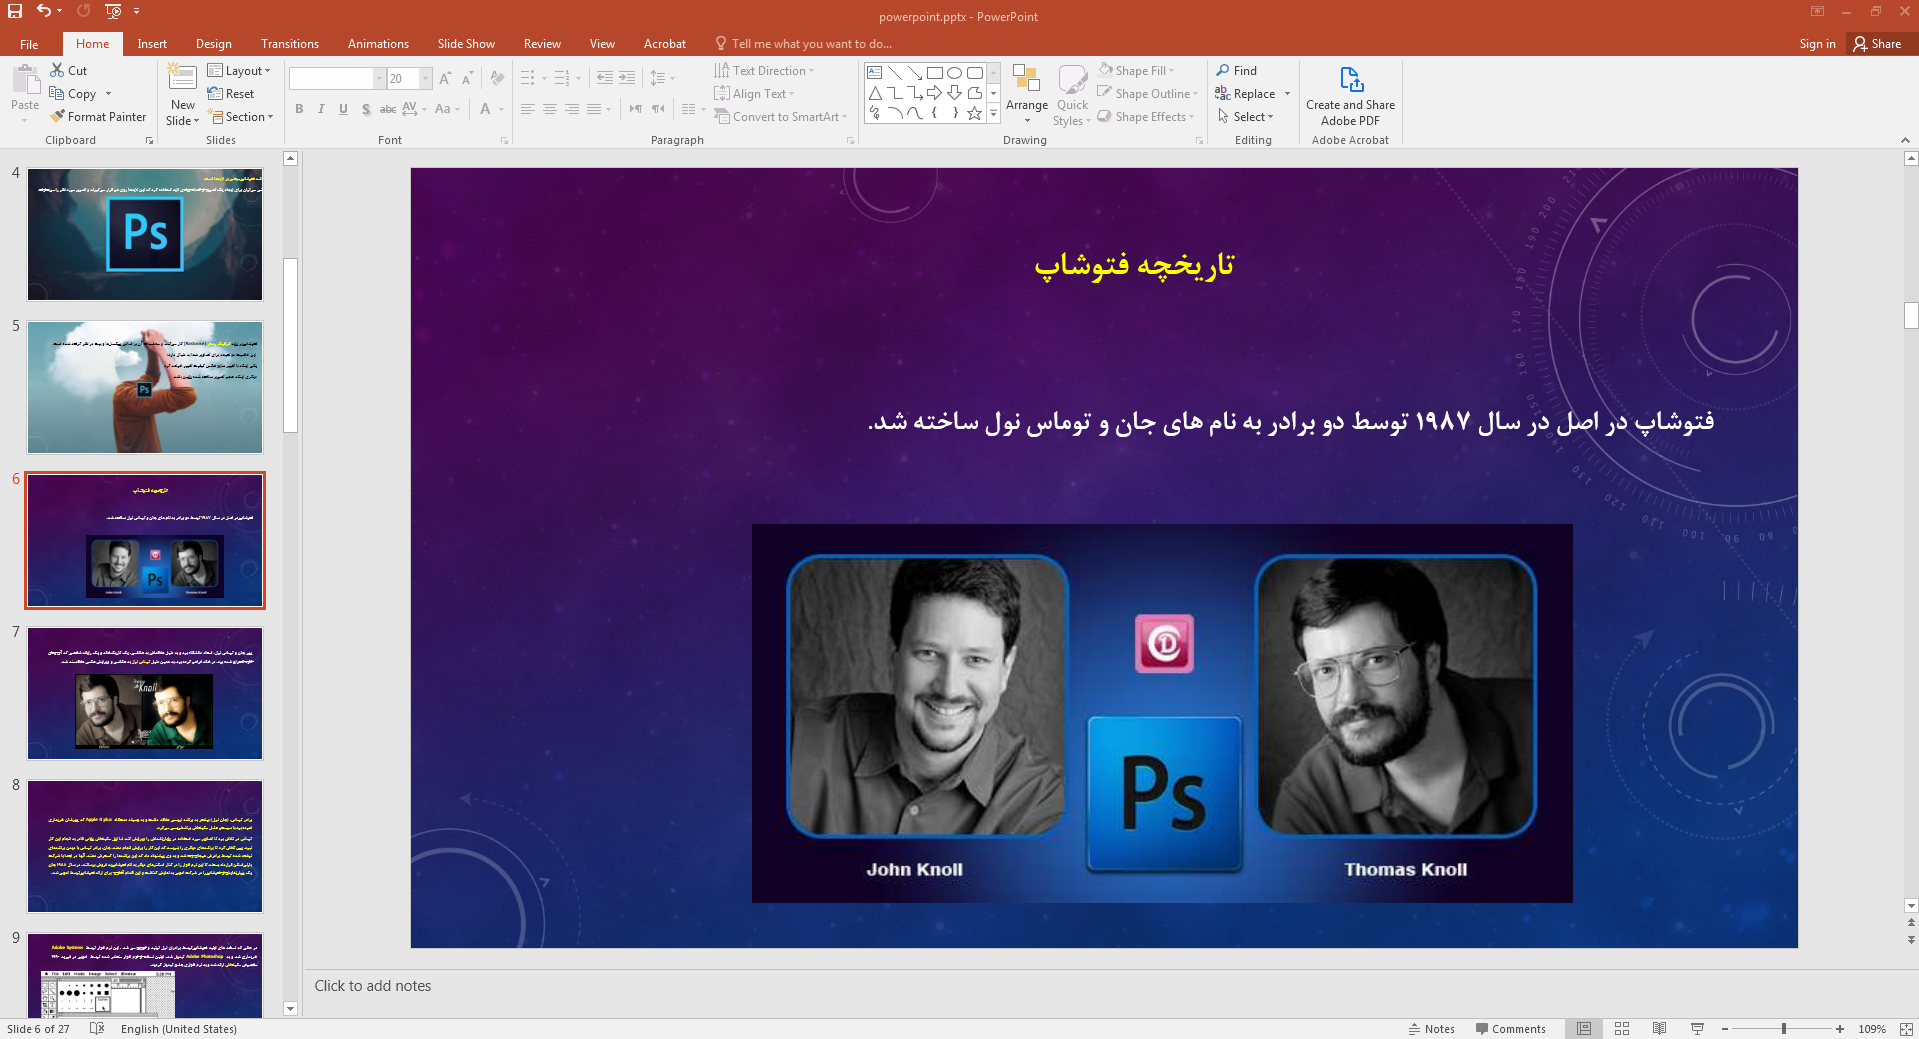The width and height of the screenshot is (1919, 1039).
Task: Open the Select dropdown in Editing
Action: point(1245,117)
